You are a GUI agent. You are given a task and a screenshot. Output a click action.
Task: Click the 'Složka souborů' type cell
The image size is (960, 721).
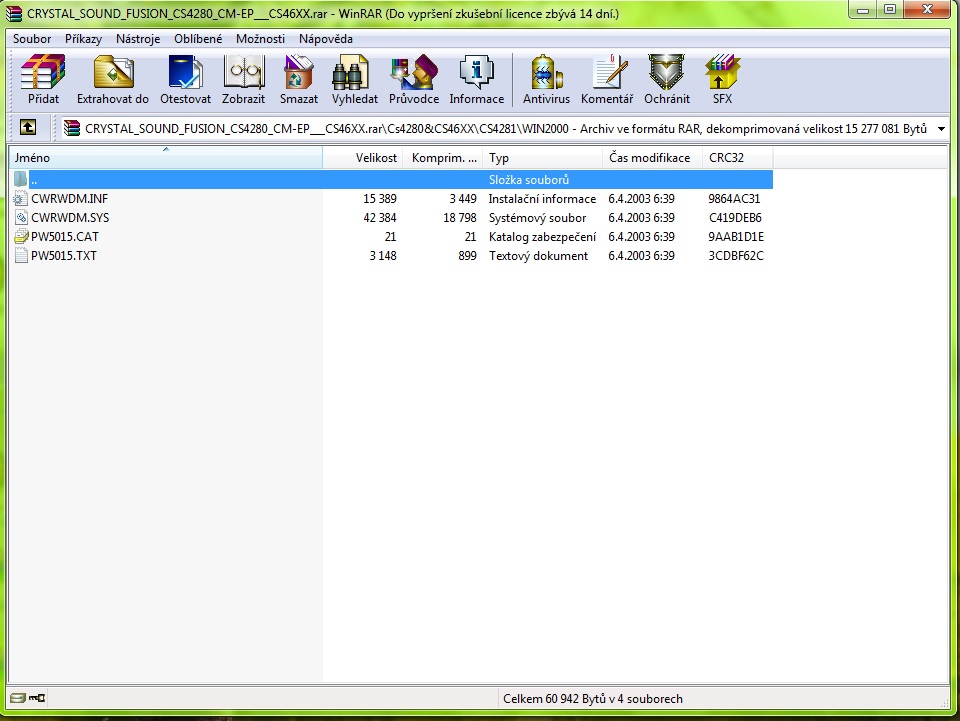pyautogui.click(x=529, y=179)
